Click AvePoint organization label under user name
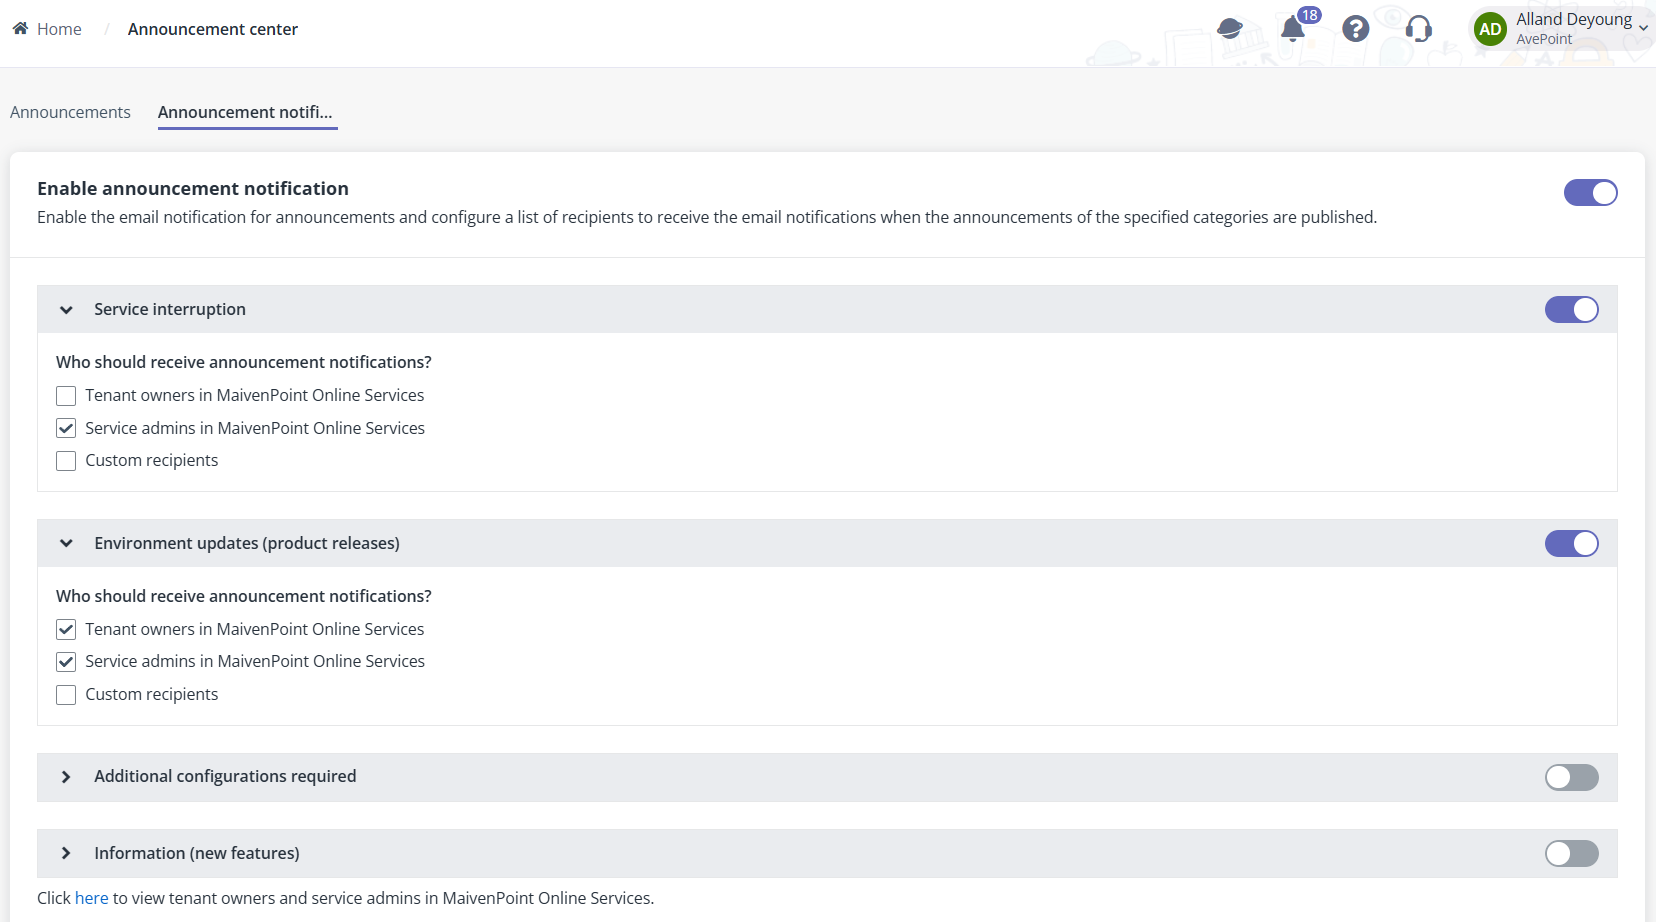This screenshot has width=1656, height=922. coord(1544,39)
